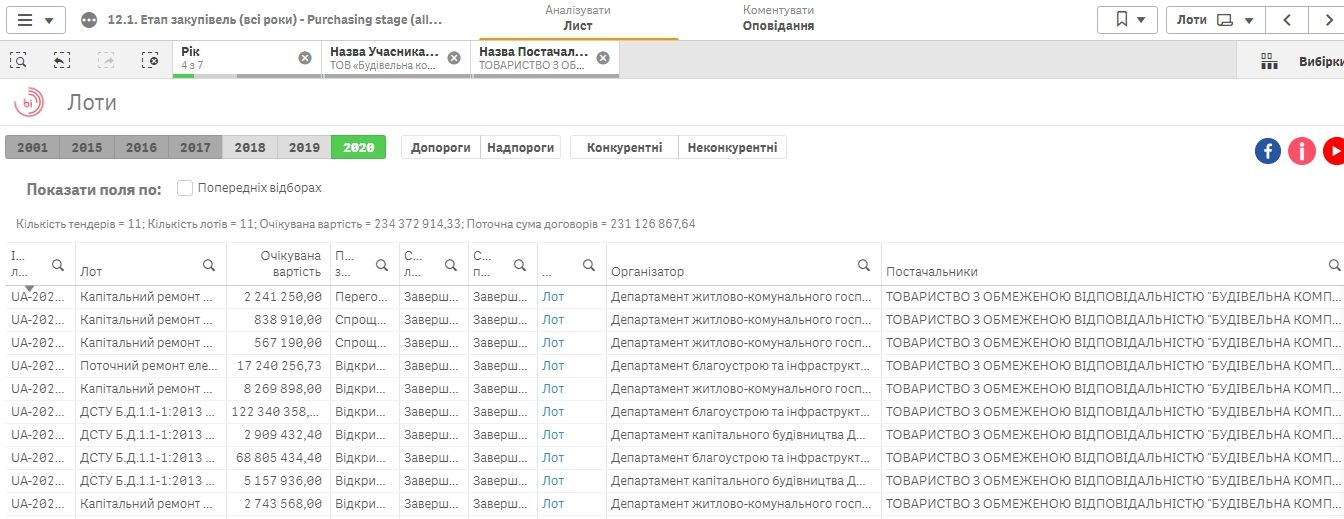Select the Конкурентні filter button
This screenshot has width=1344, height=519.
click(x=624, y=147)
